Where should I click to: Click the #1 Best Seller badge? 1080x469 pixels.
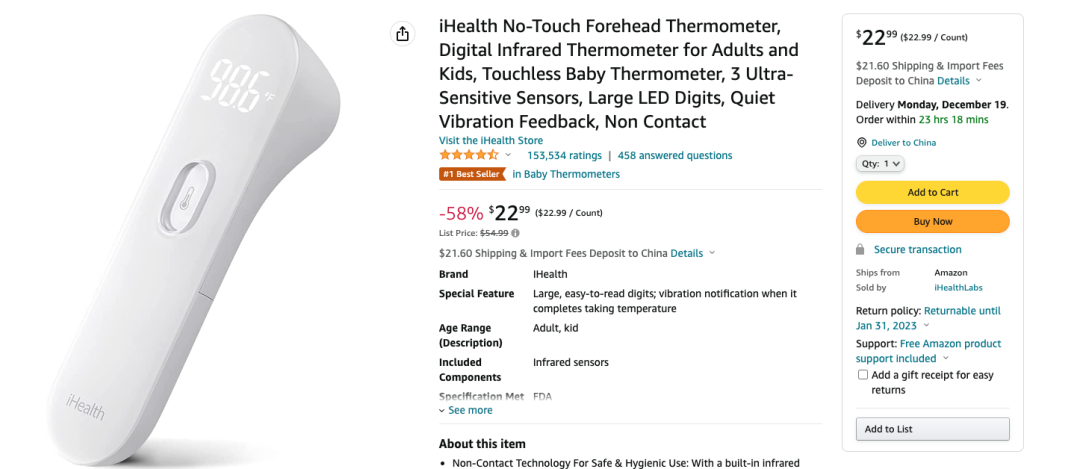pyautogui.click(x=472, y=174)
